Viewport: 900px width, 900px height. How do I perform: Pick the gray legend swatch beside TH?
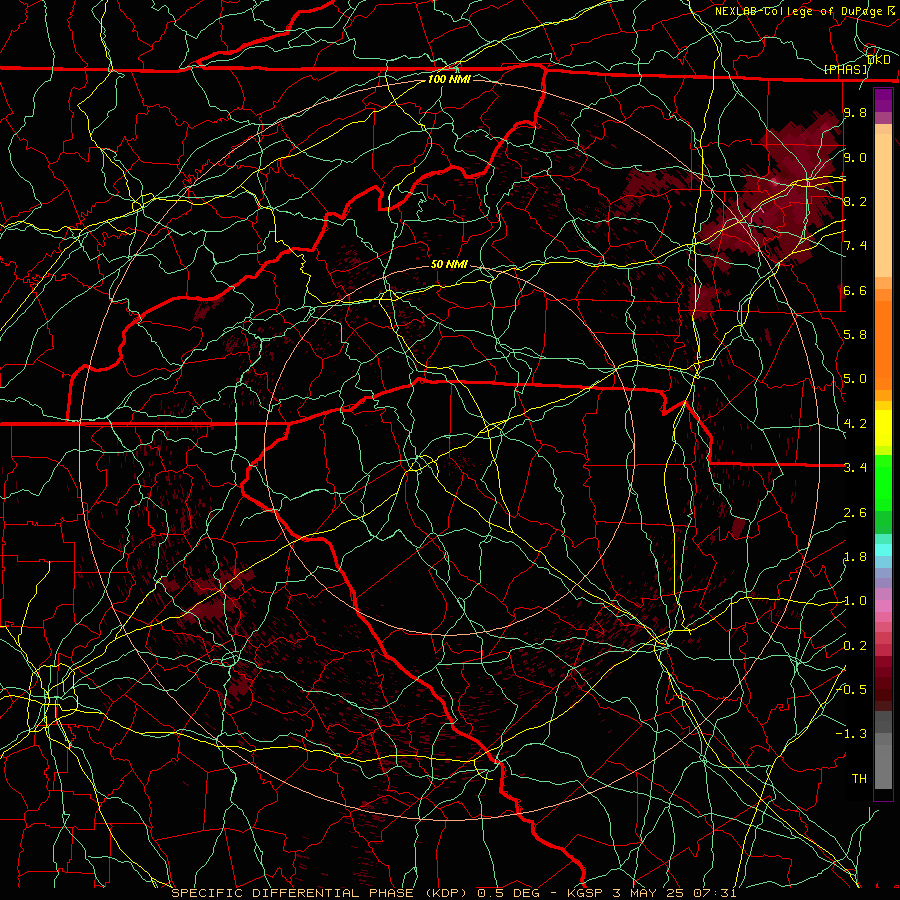[883, 767]
